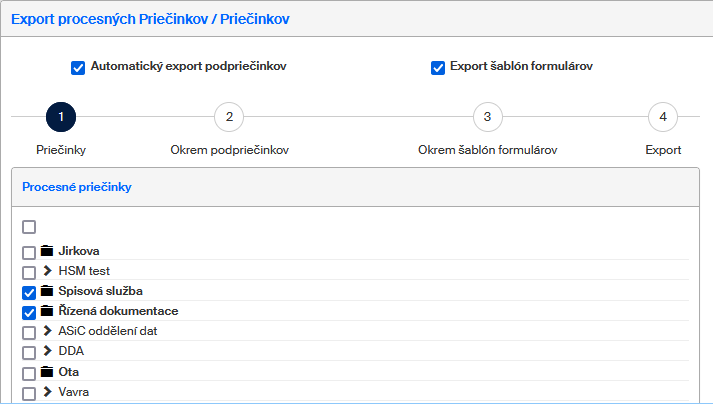Expand the Vavra tree node
This screenshot has width=713, height=404.
pos(46,392)
